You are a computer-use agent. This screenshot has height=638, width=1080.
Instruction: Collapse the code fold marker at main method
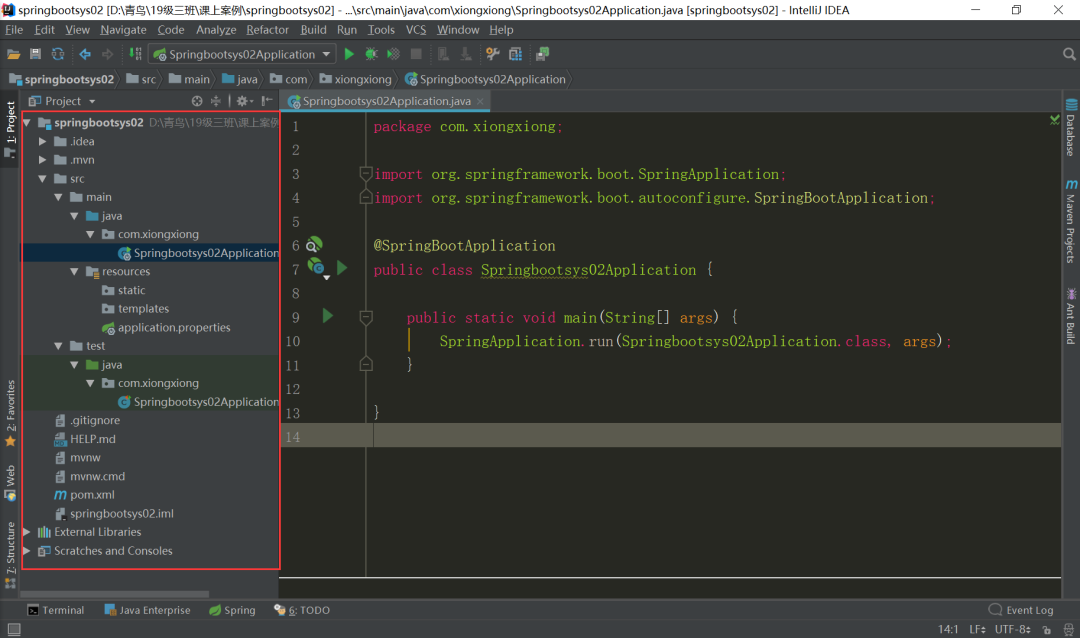pos(366,317)
